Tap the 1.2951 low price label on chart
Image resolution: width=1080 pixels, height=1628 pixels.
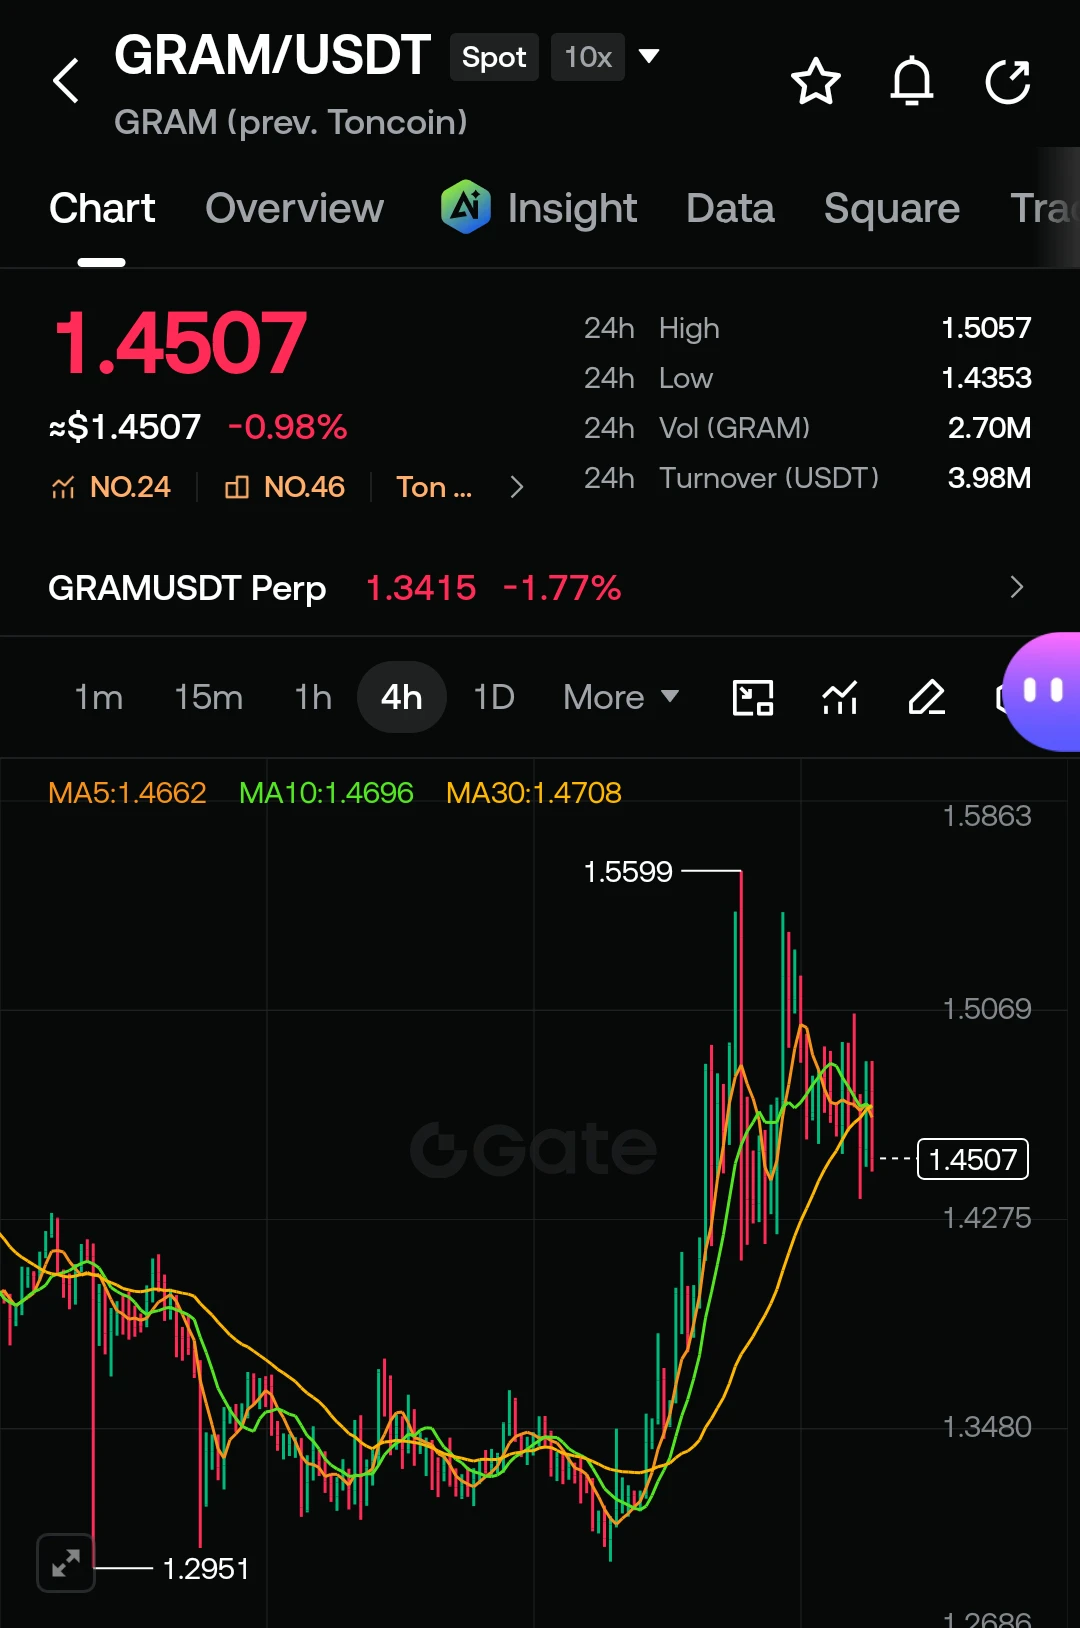point(206,1568)
